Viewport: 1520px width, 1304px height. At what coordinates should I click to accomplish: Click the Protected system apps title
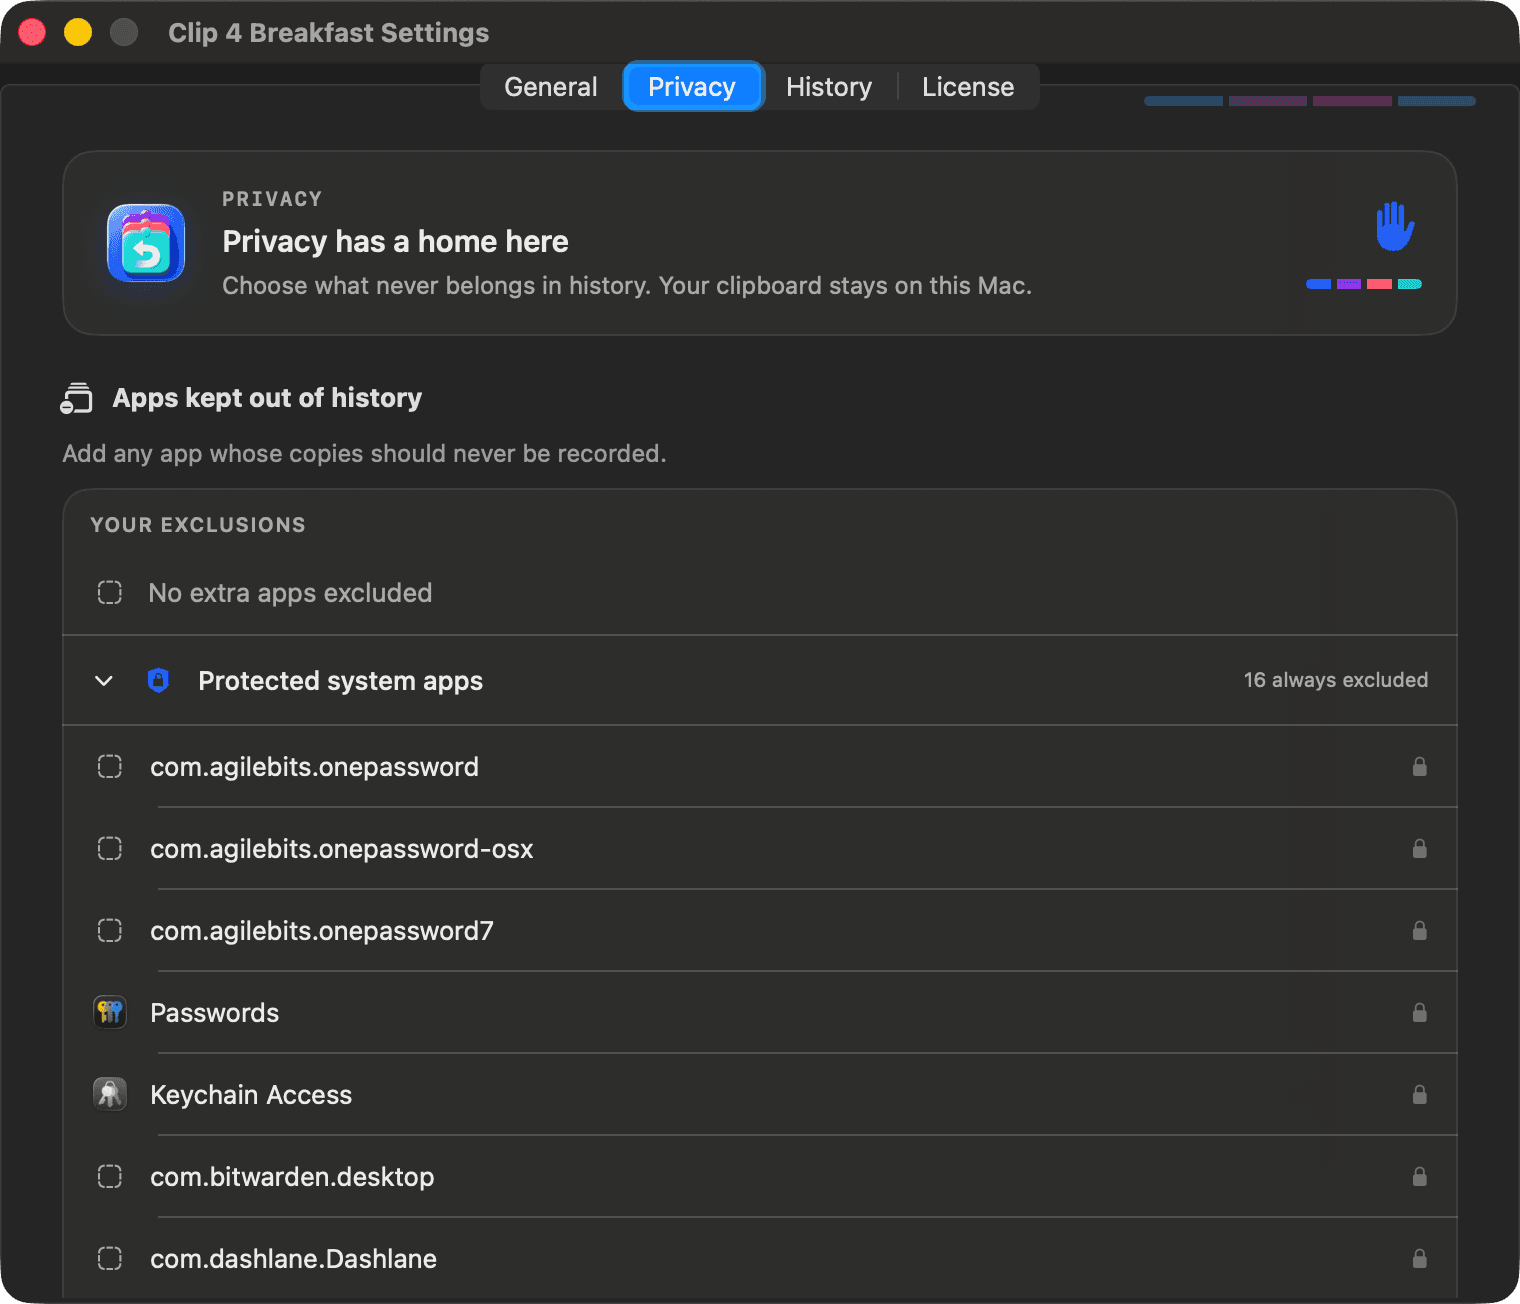tap(340, 681)
